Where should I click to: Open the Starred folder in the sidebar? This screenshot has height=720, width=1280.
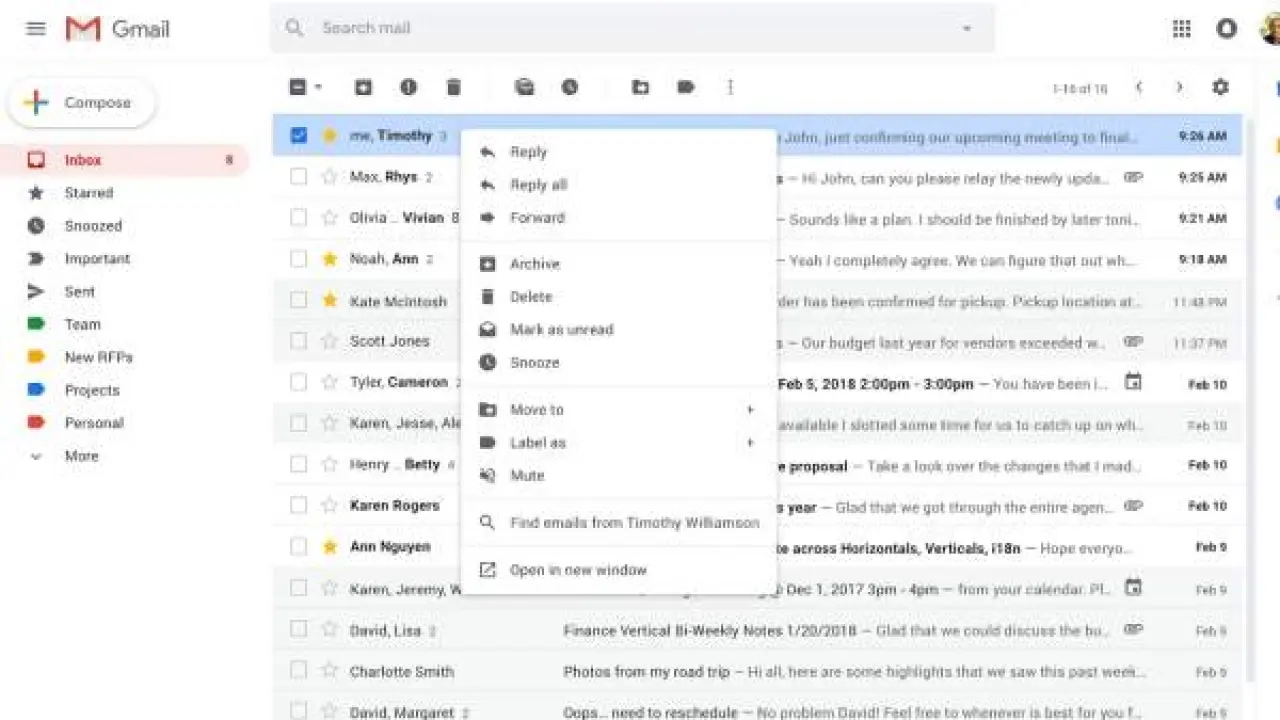coord(88,193)
